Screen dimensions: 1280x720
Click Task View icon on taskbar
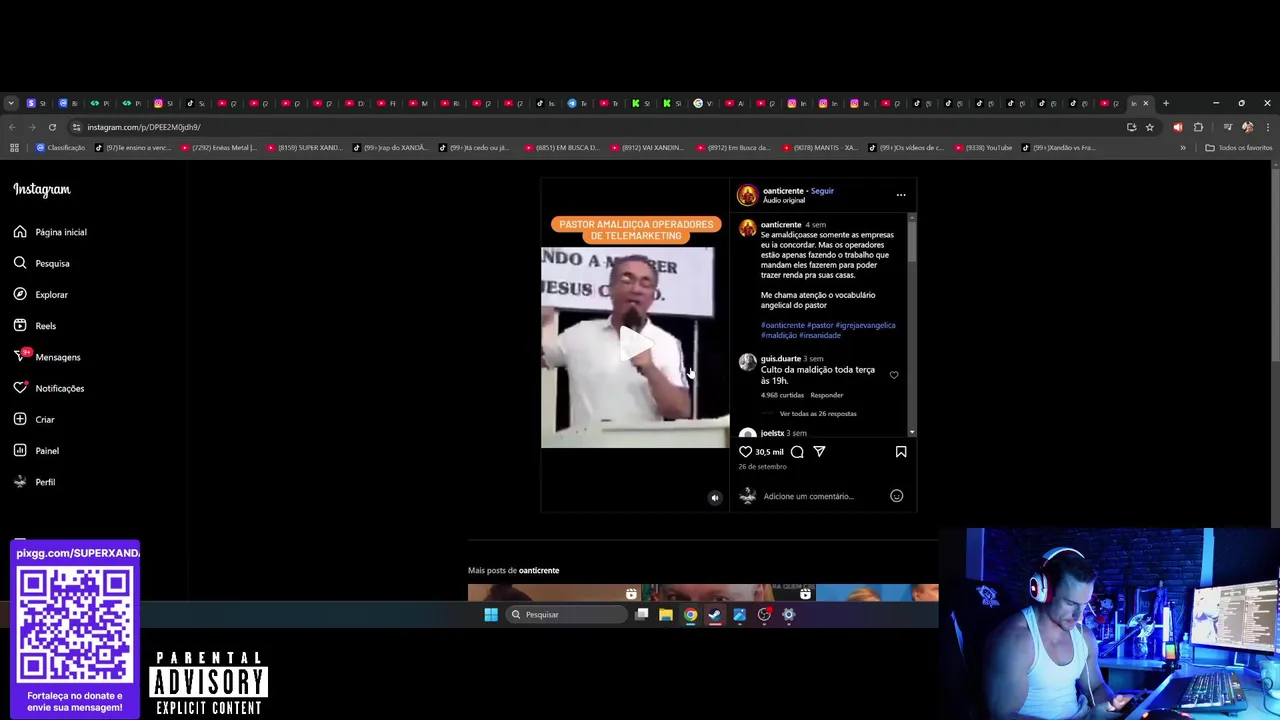point(642,615)
